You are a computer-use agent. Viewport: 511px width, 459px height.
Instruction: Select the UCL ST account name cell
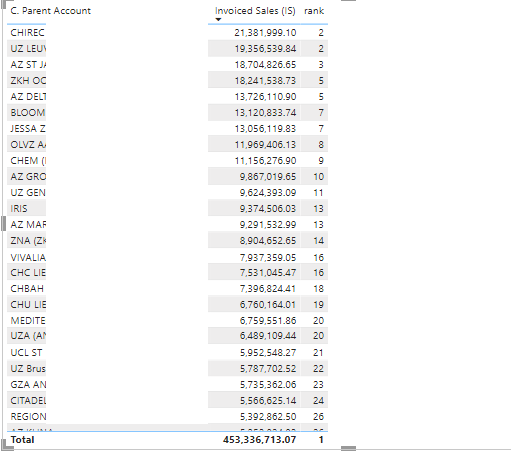26,353
